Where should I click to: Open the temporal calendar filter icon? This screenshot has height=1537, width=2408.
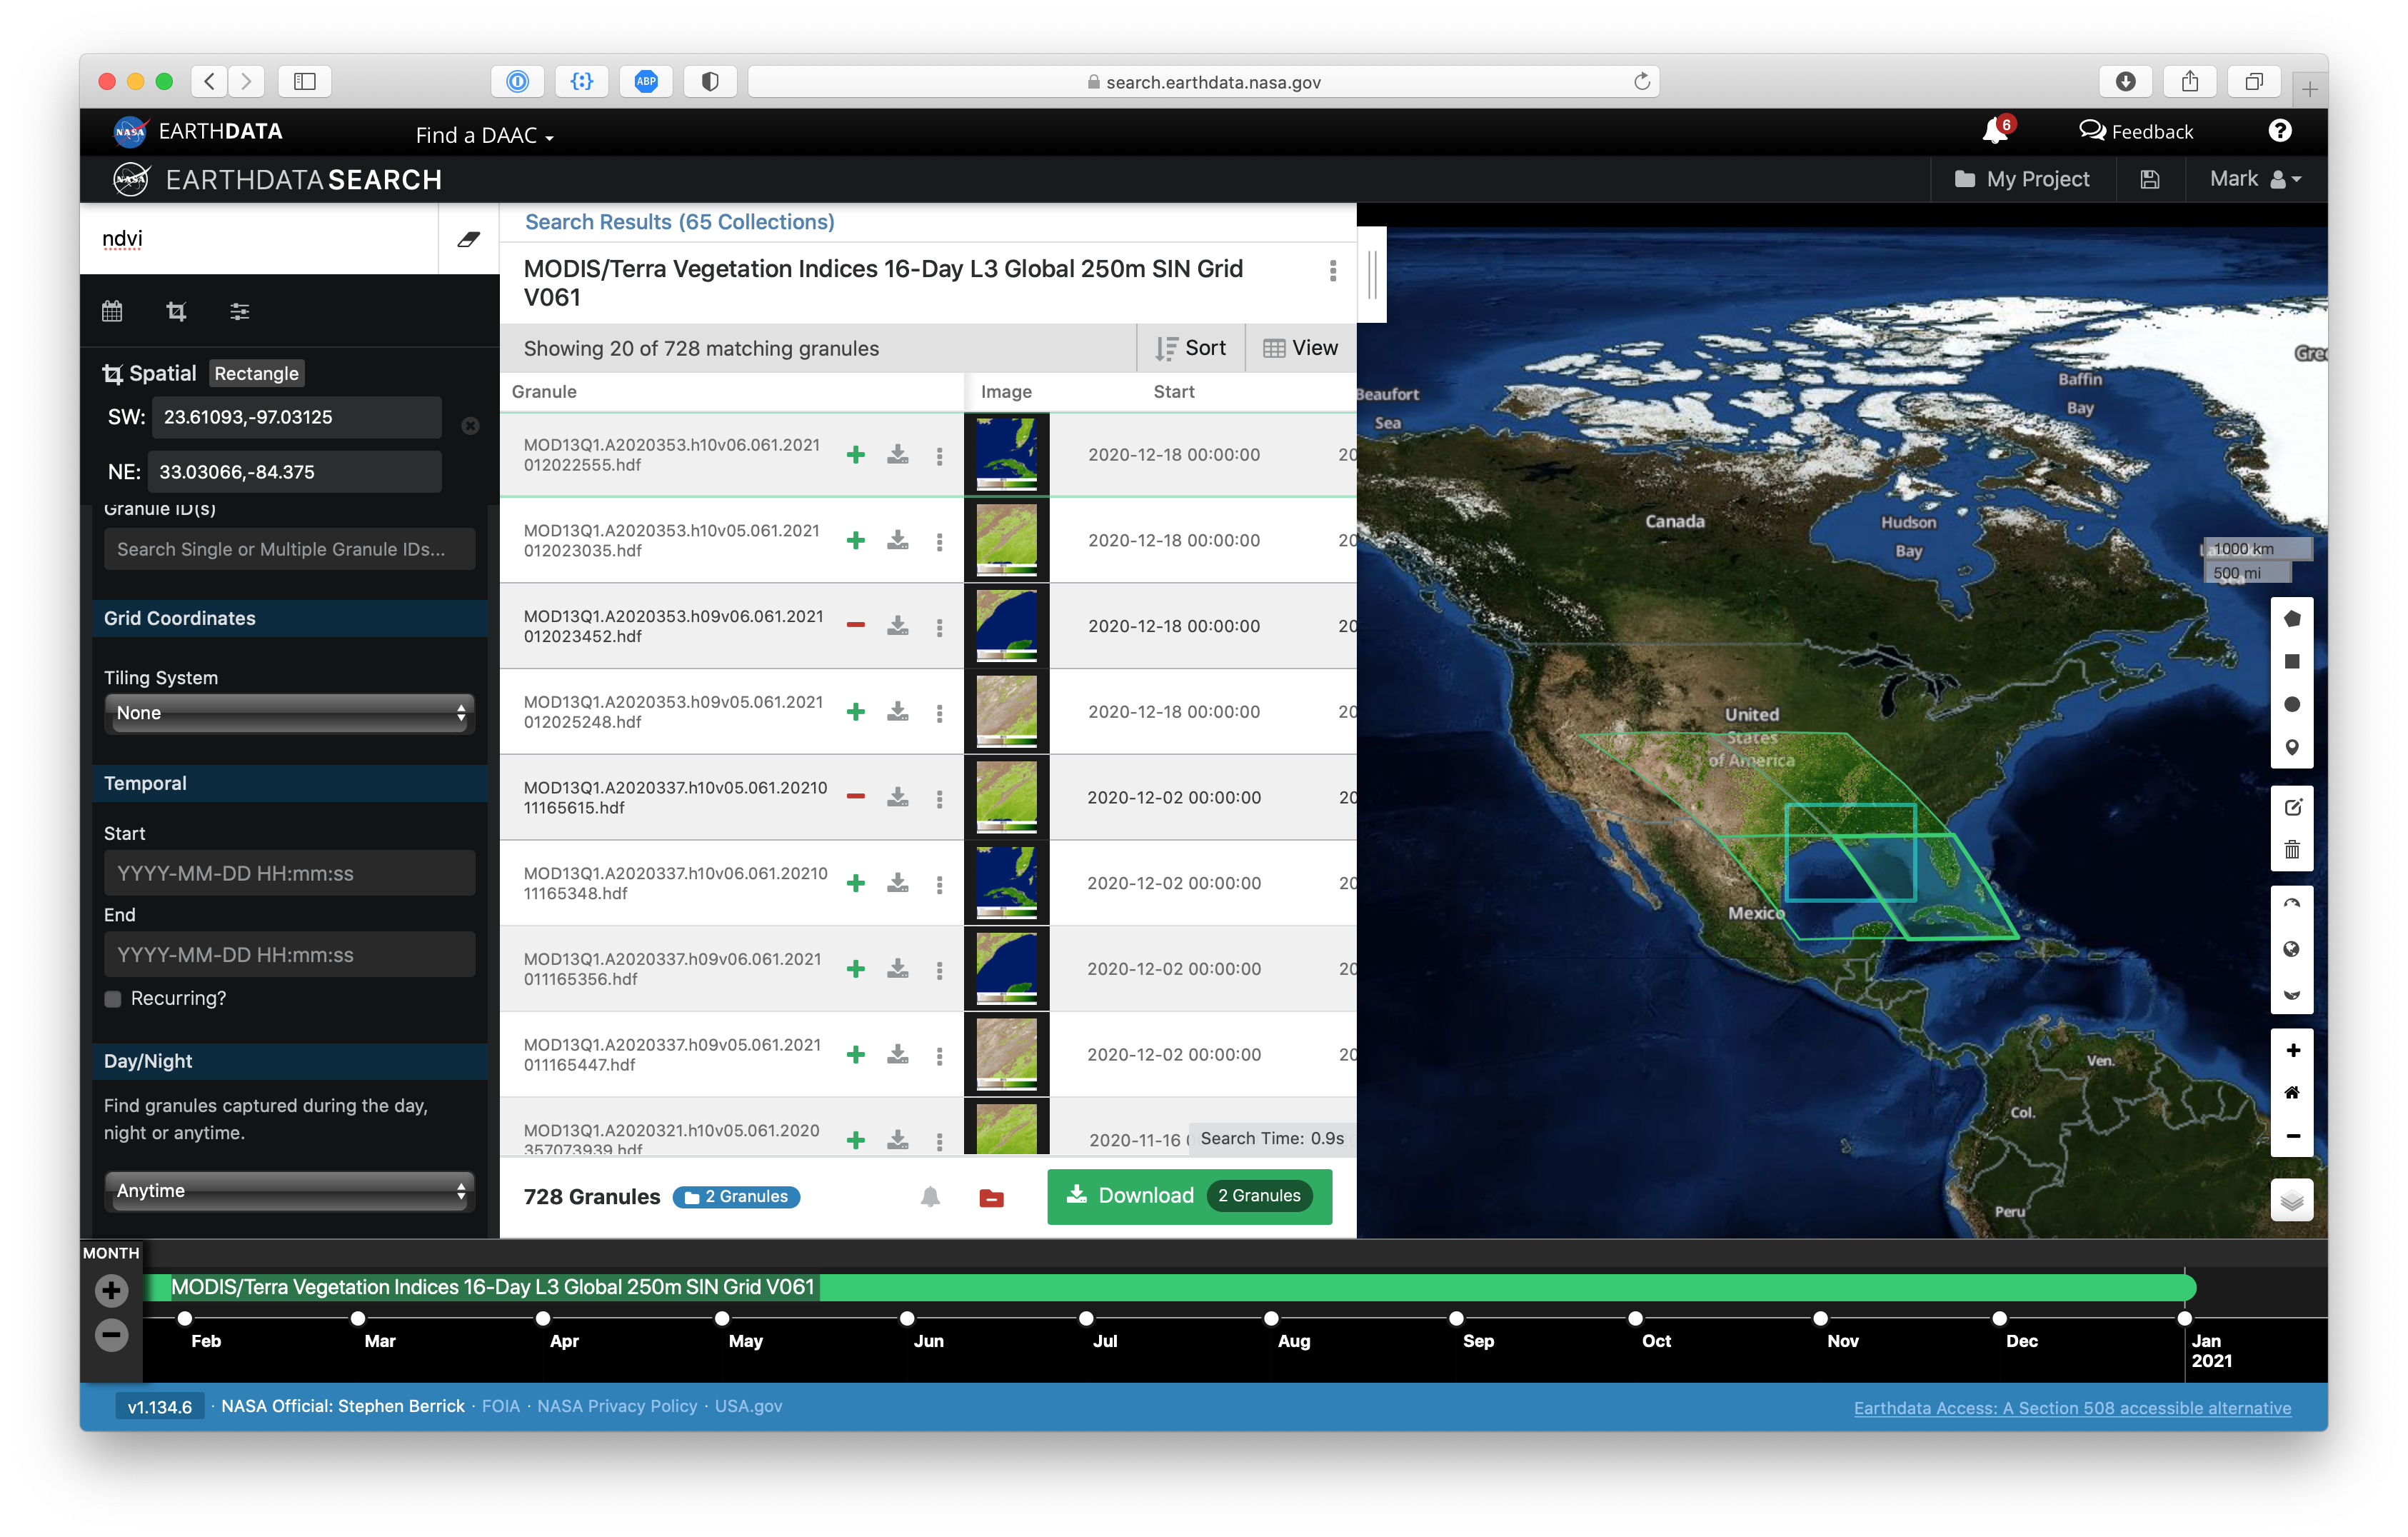[112, 312]
